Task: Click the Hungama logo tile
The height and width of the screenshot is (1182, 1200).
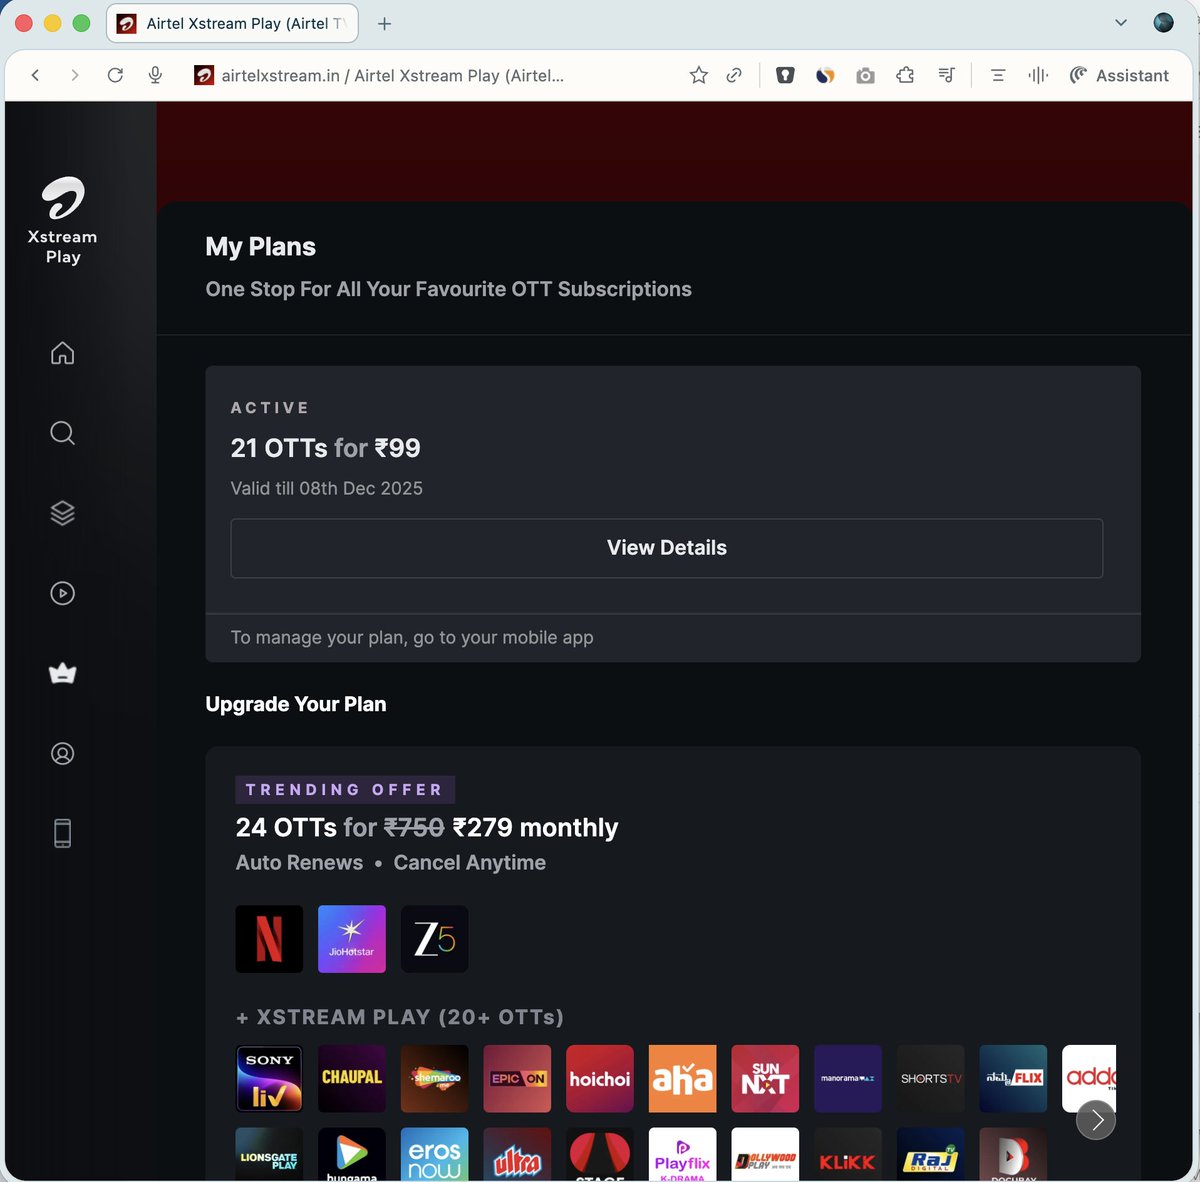Action: [352, 1155]
